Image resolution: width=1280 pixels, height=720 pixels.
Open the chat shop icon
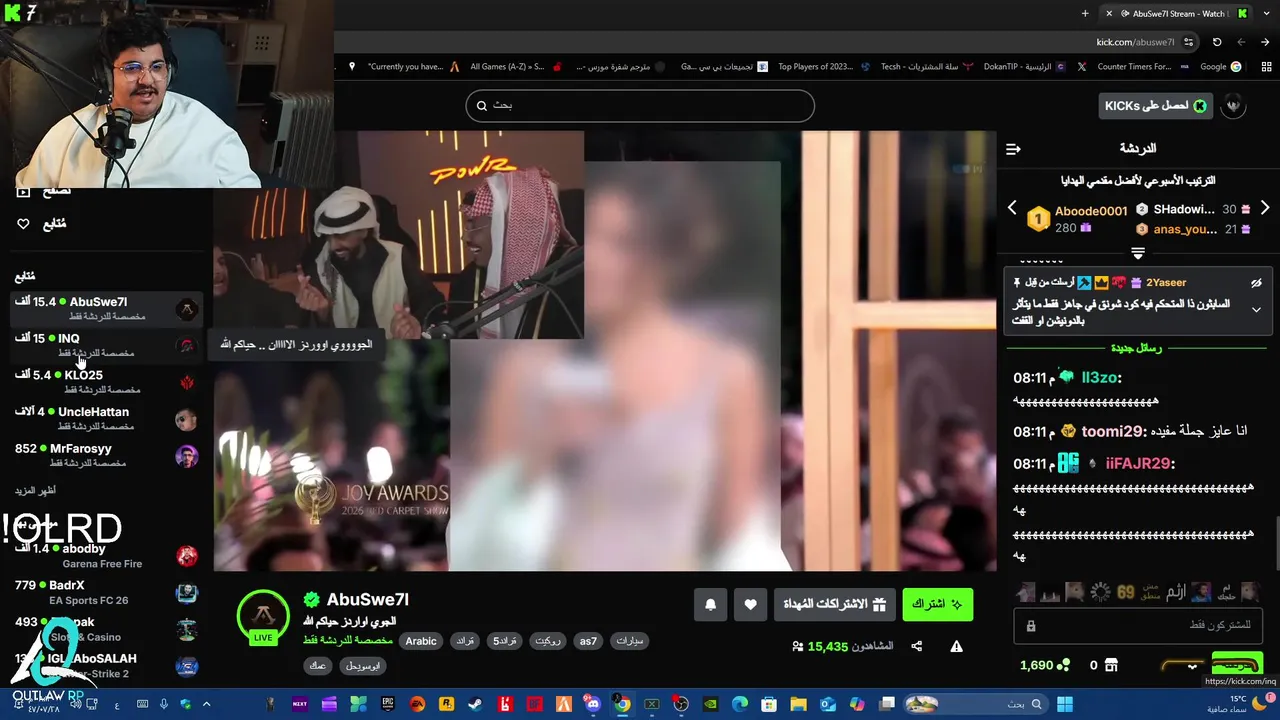coord(1111,665)
